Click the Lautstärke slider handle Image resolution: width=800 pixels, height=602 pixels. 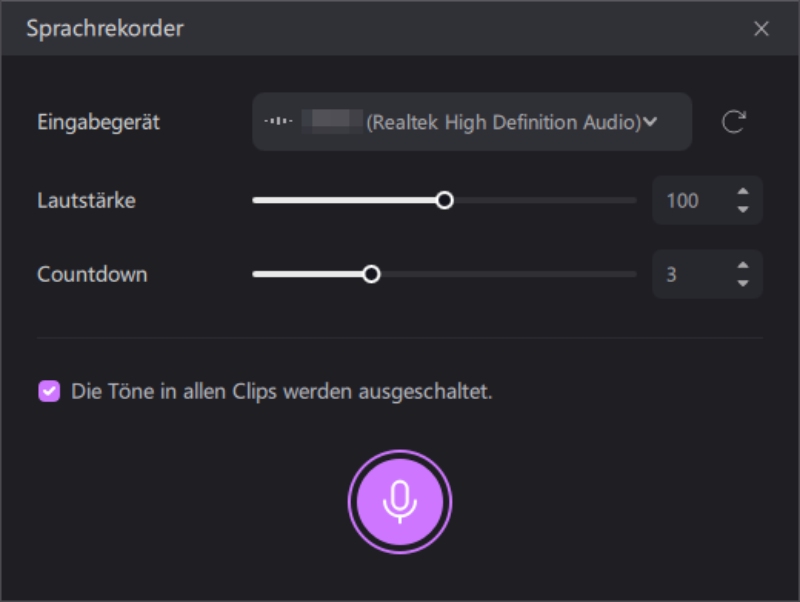pyautogui.click(x=445, y=200)
